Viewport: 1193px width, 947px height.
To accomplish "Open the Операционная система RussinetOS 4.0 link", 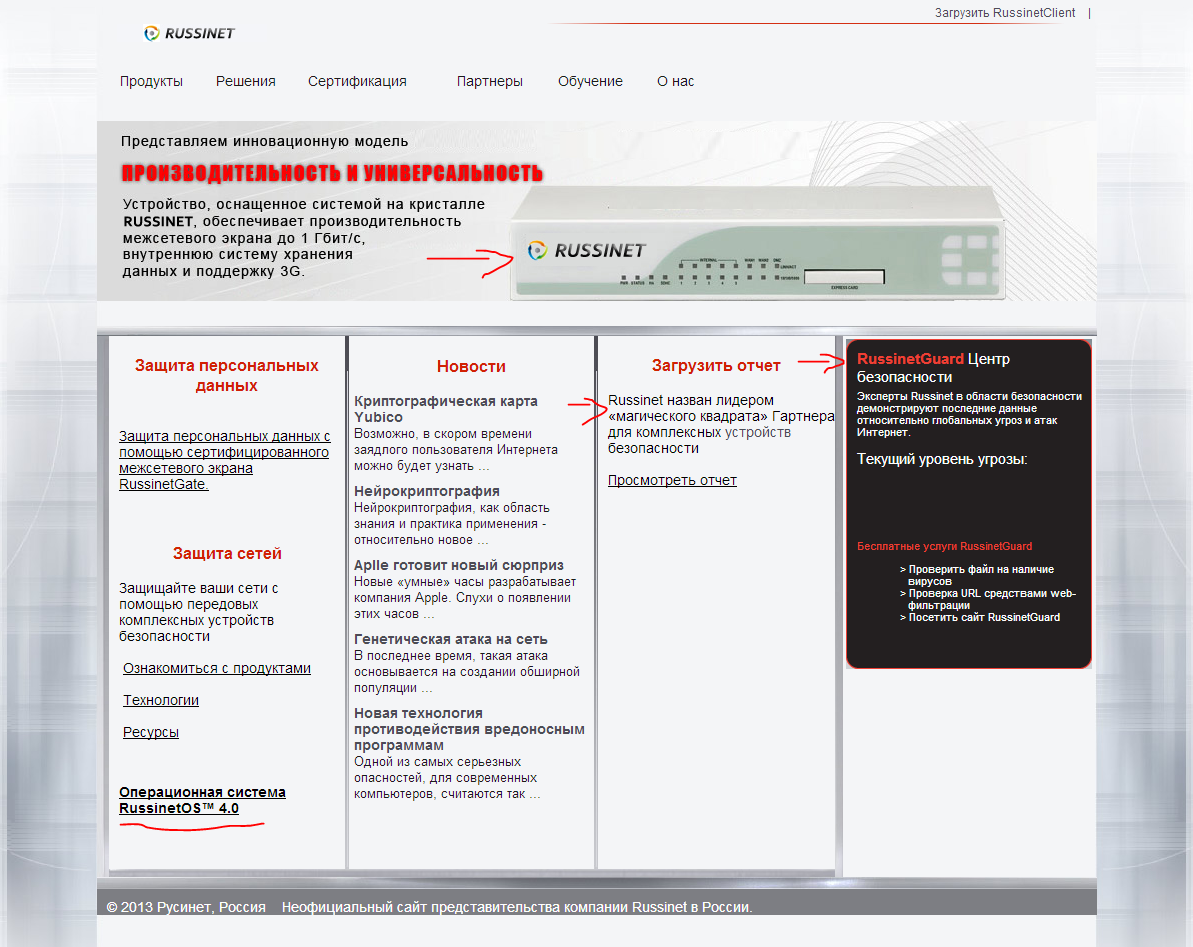I will [x=202, y=800].
